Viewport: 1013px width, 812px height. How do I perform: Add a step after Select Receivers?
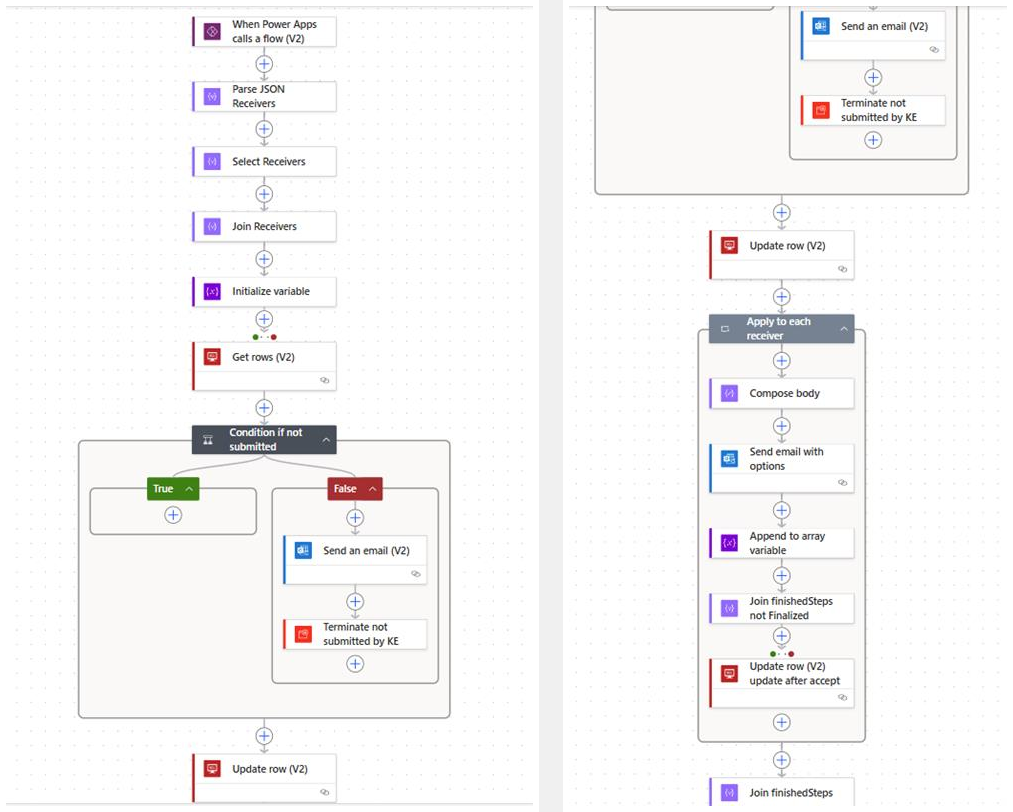click(x=264, y=194)
